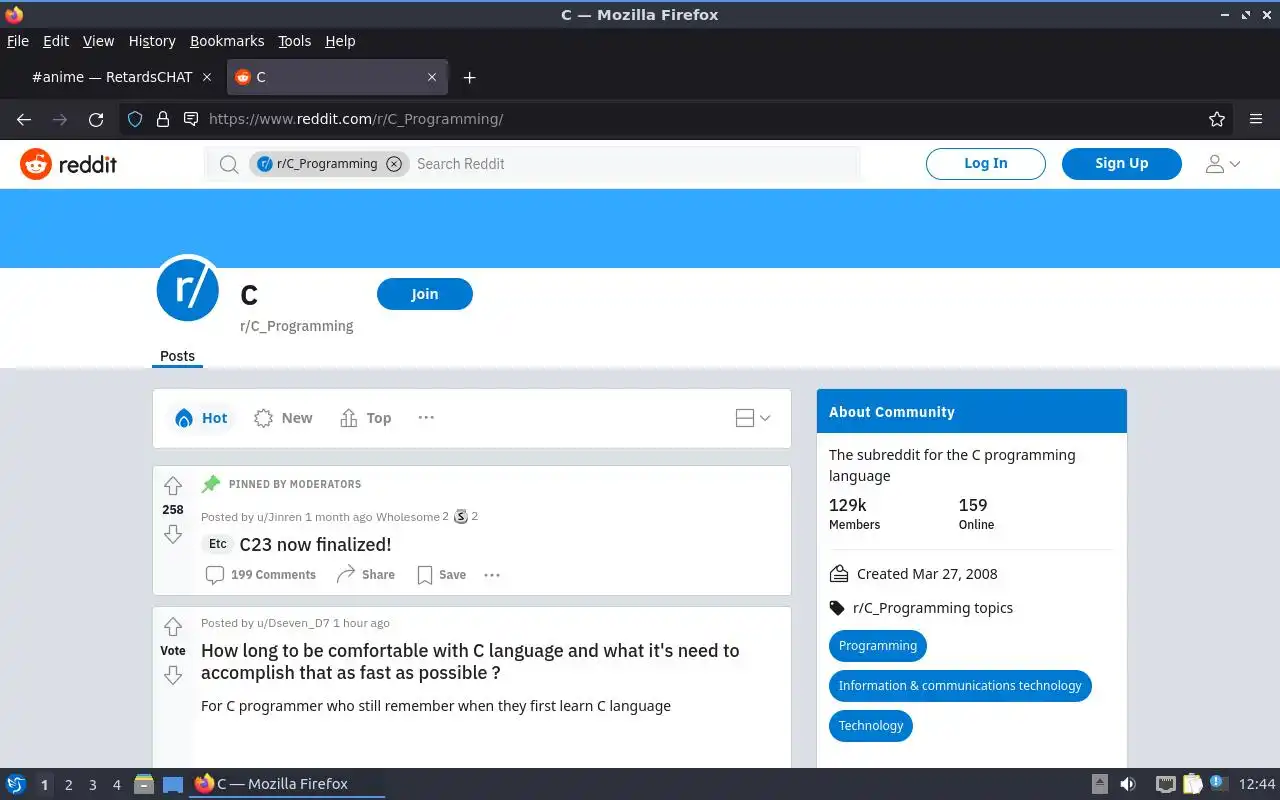Viewport: 1280px width, 800px height.
Task: Click the Firefox taskbar window button
Action: [x=287, y=784]
